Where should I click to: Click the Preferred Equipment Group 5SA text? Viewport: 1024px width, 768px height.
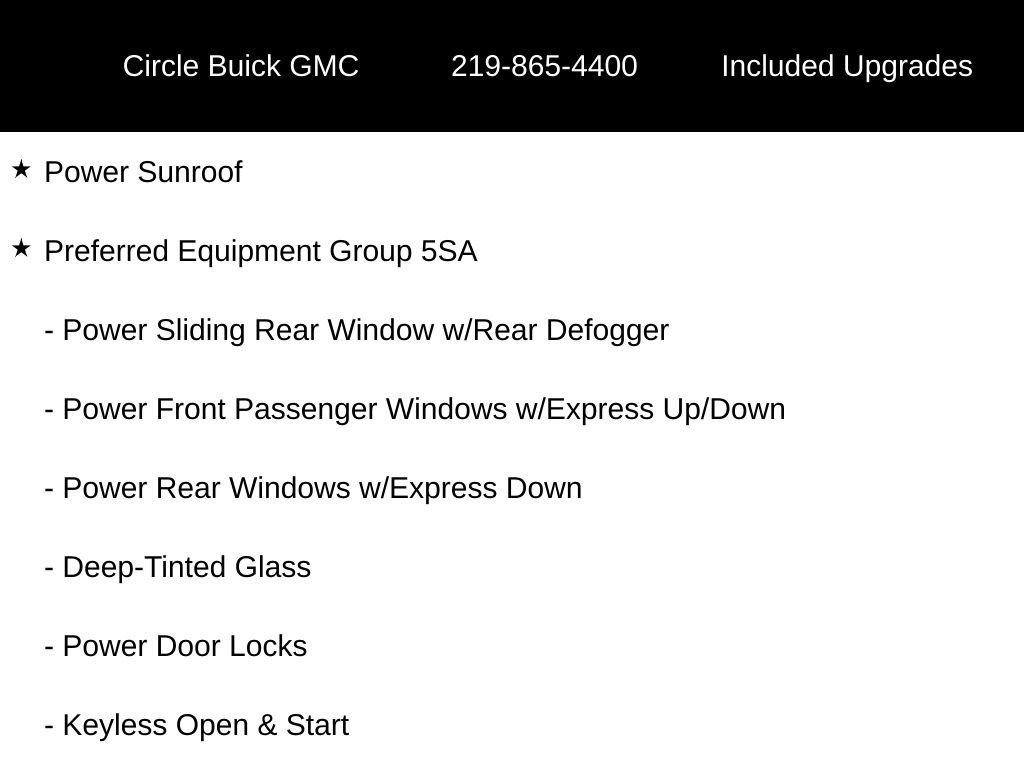coord(261,251)
